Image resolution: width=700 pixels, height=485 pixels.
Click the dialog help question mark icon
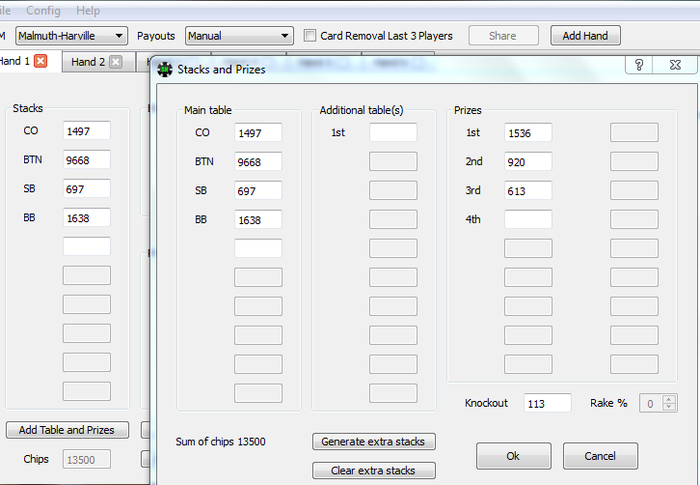638,64
